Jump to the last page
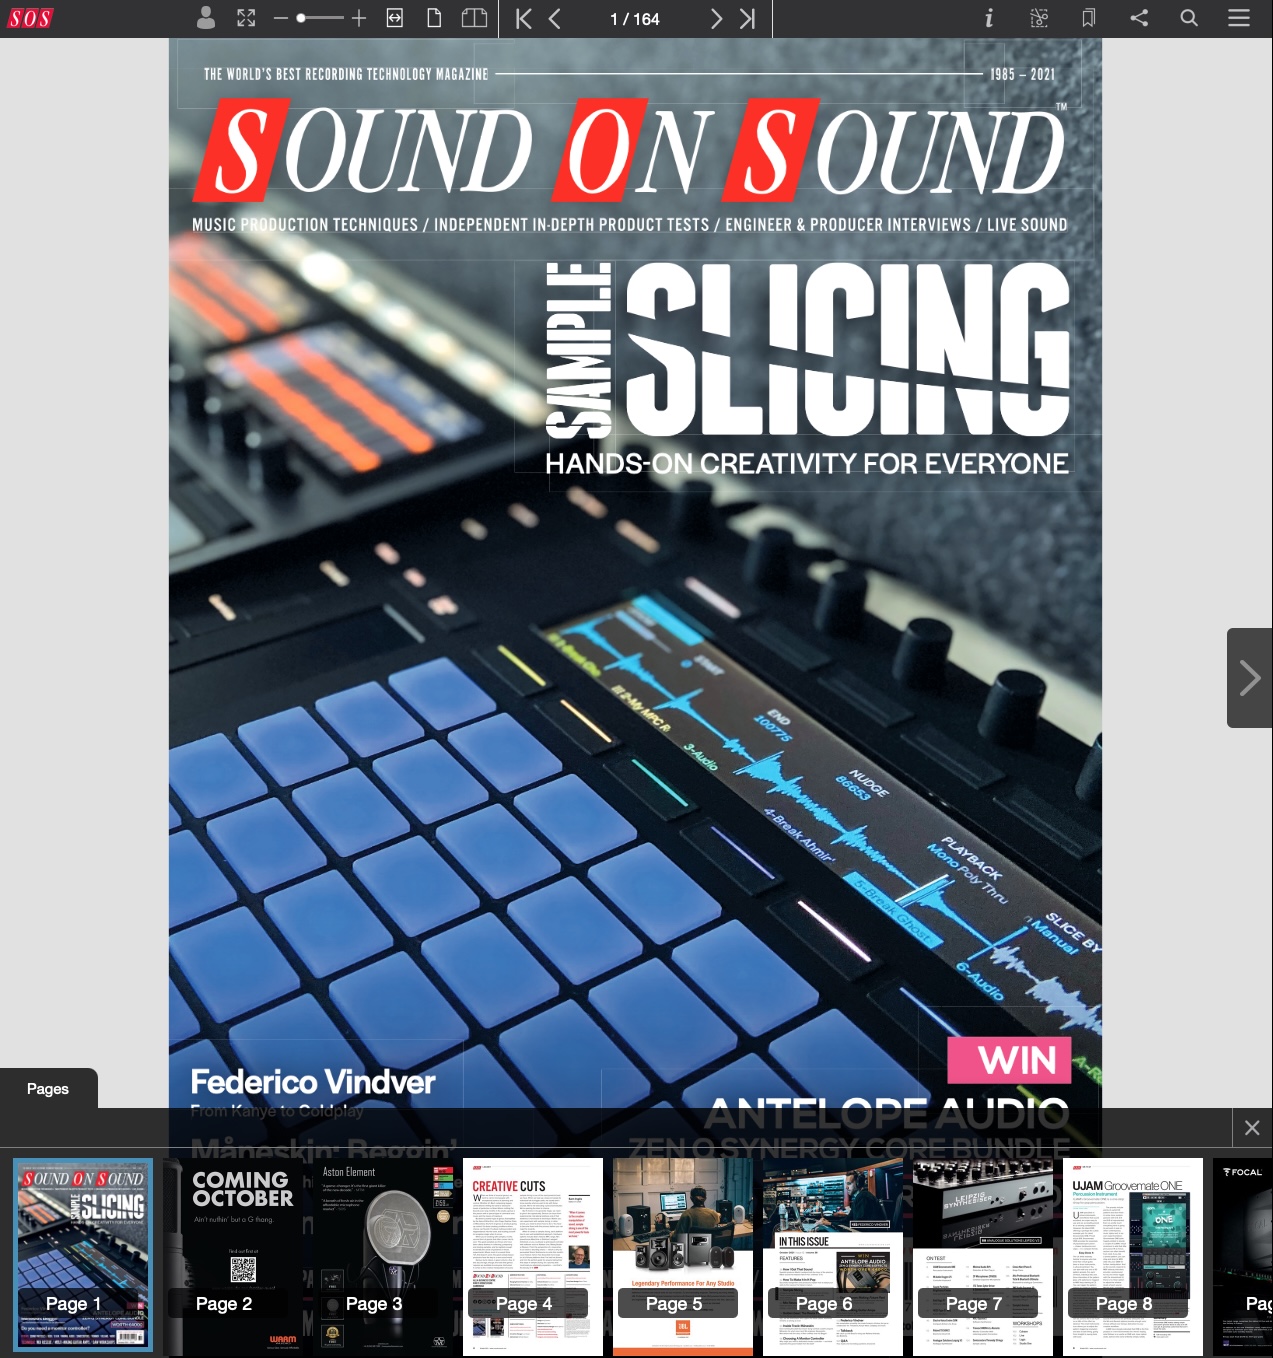This screenshot has width=1273, height=1358. tap(747, 19)
